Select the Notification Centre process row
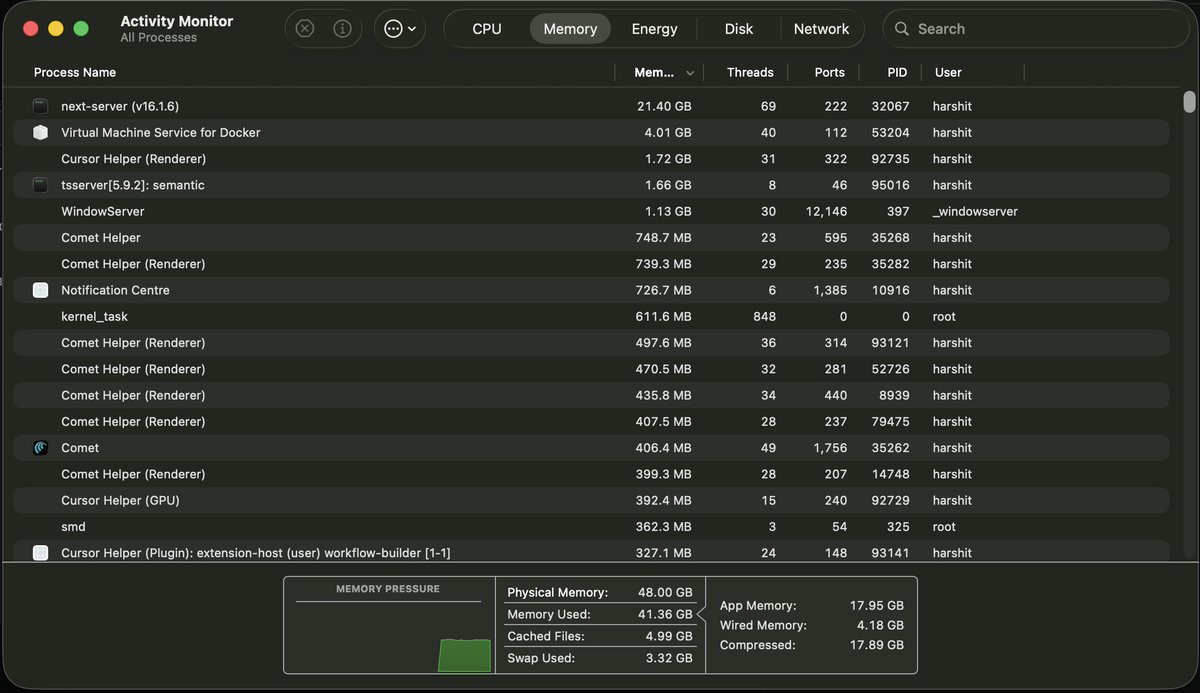 click(590, 290)
